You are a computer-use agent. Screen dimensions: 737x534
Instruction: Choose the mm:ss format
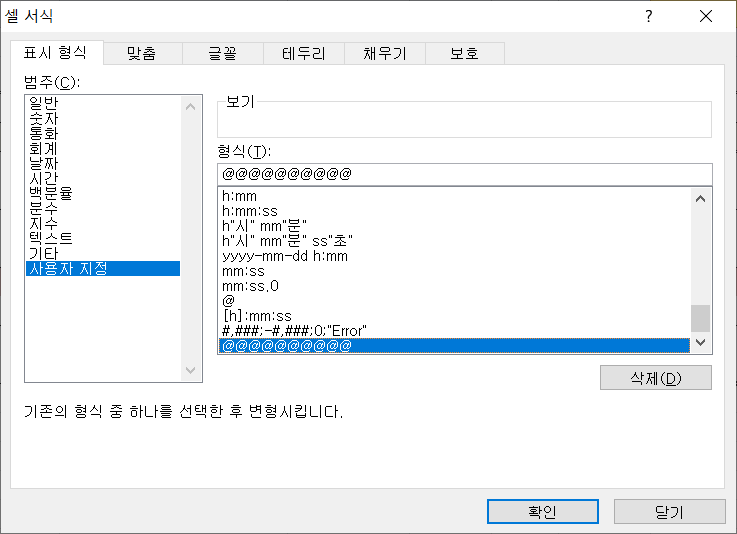coord(455,271)
